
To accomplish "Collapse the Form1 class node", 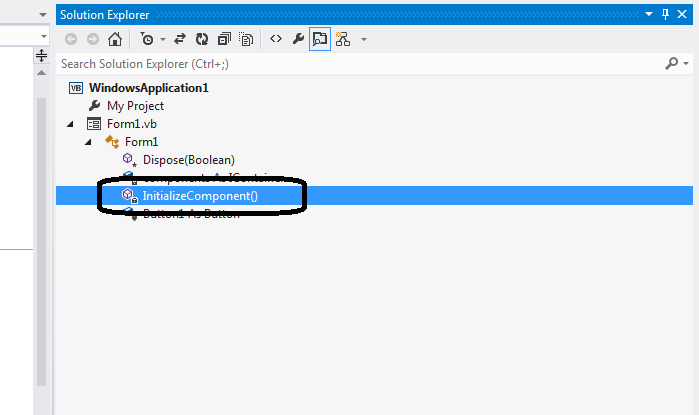I will coord(88,142).
